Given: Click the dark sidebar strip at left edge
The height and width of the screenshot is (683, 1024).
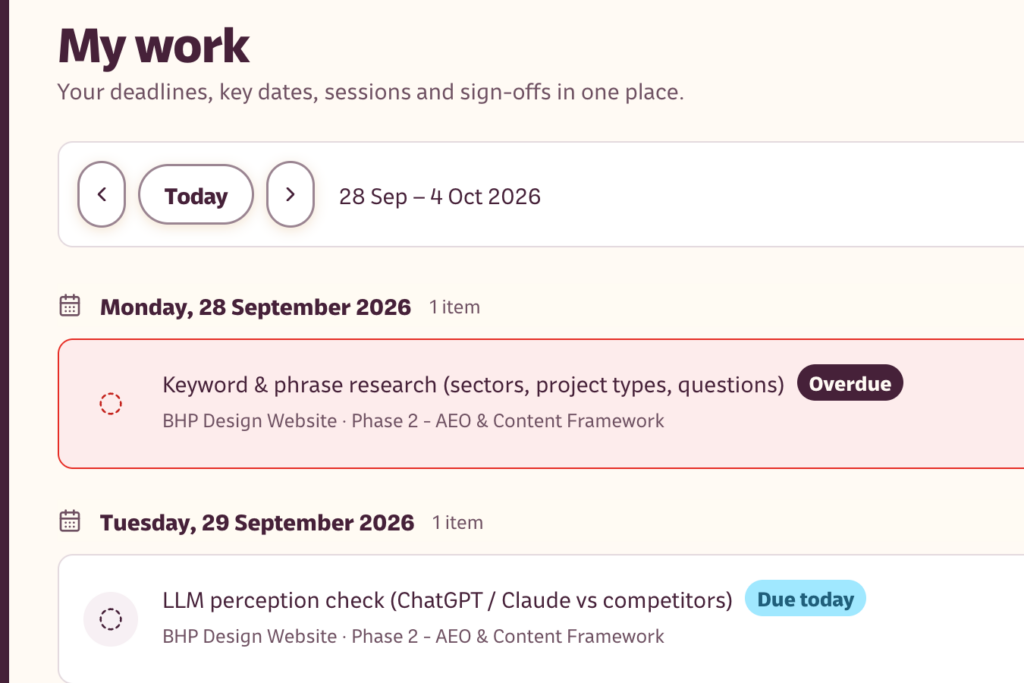Looking at the screenshot, I should coord(5,342).
